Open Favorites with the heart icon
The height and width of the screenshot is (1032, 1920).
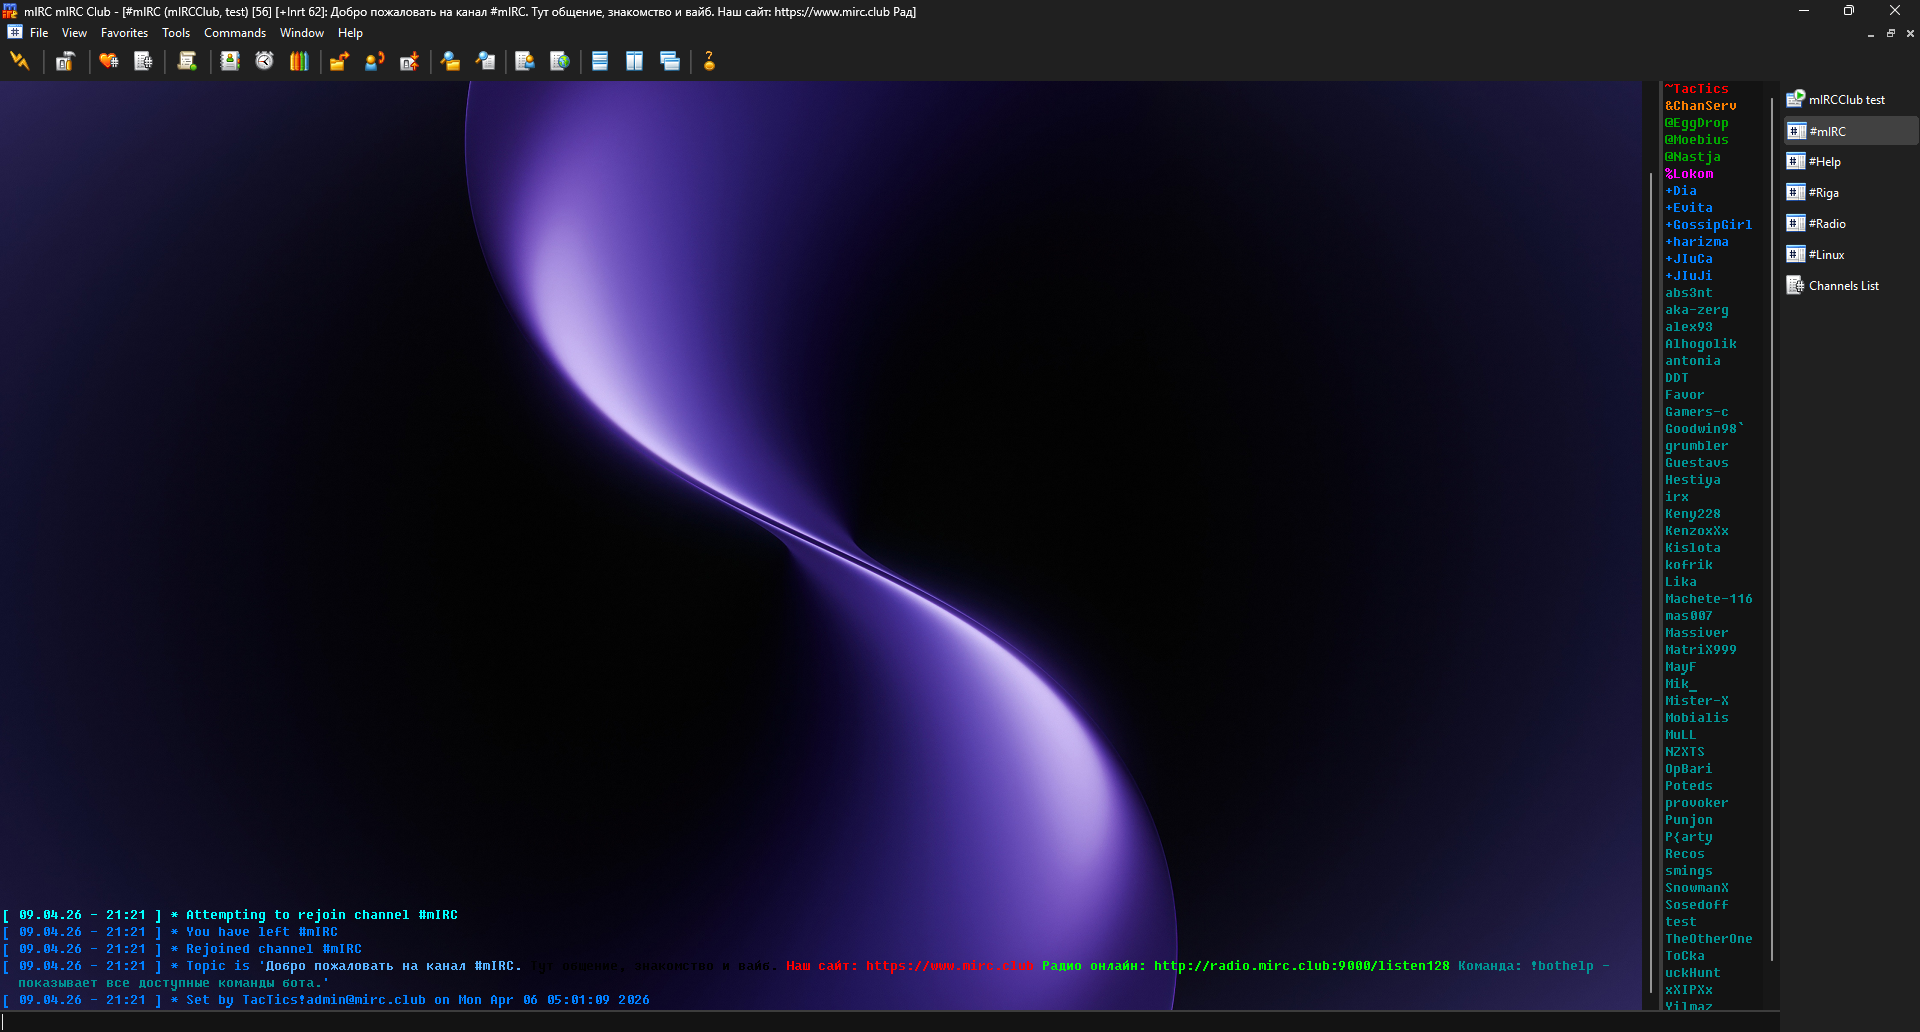click(109, 62)
